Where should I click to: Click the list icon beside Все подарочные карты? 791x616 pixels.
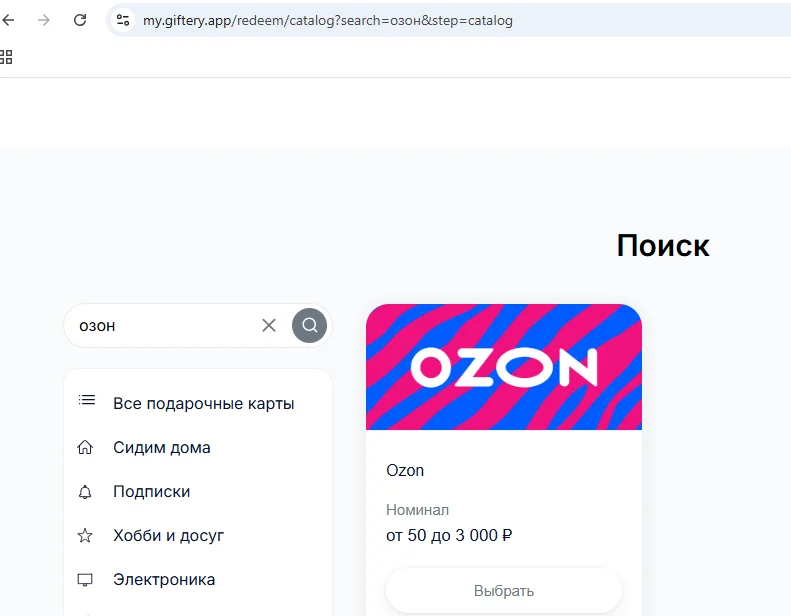pos(87,401)
